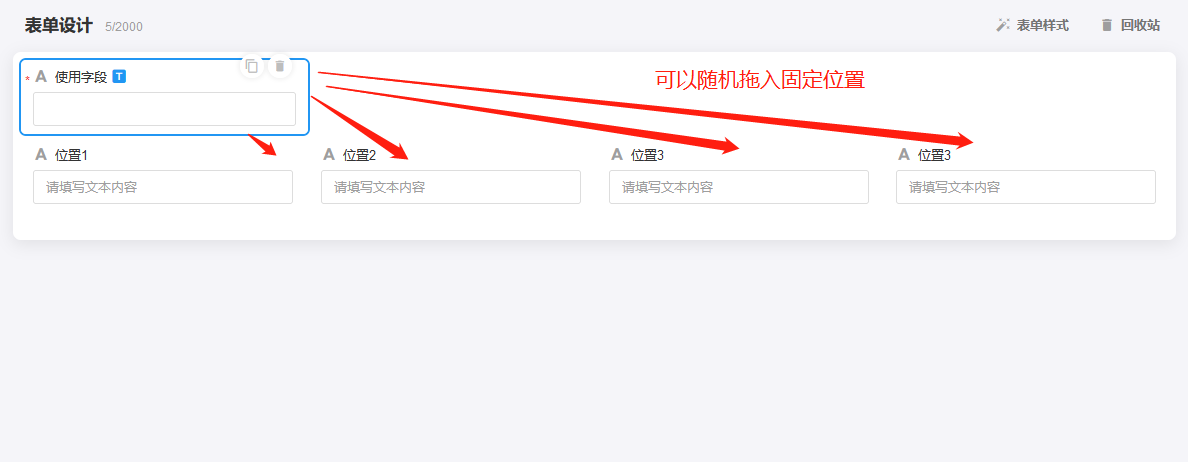Viewport: 1188px width, 462px height.
Task: Click the red 可以随机拖入固定位置 annotation text
Action: (760, 80)
